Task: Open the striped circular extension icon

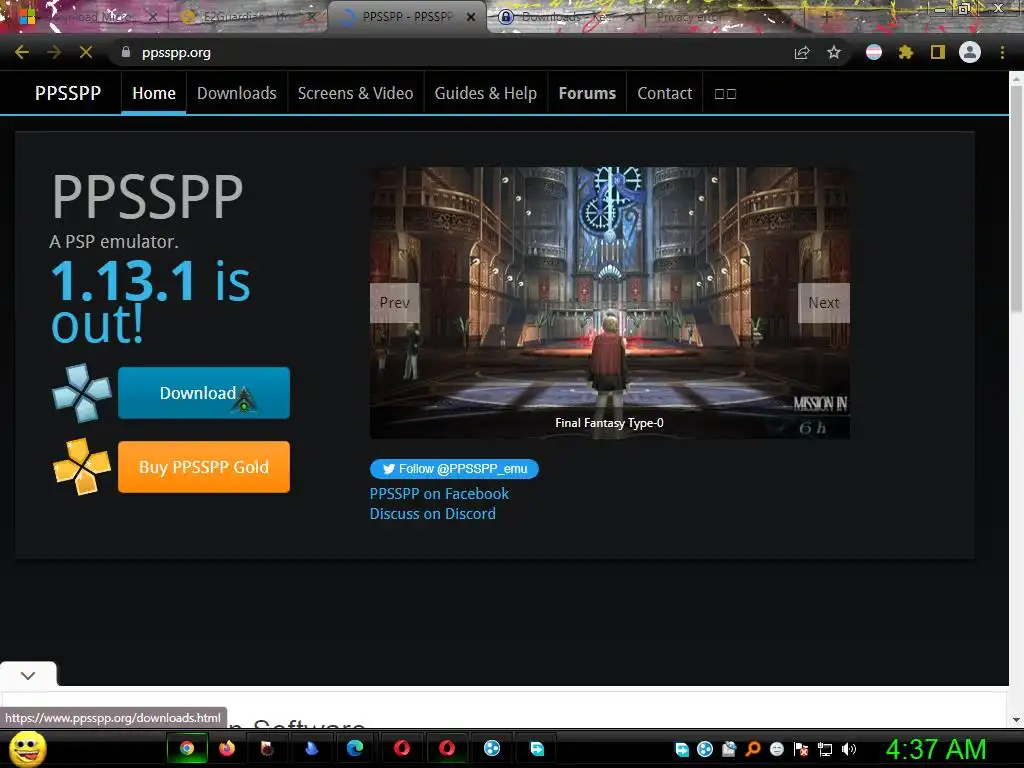Action: point(874,52)
